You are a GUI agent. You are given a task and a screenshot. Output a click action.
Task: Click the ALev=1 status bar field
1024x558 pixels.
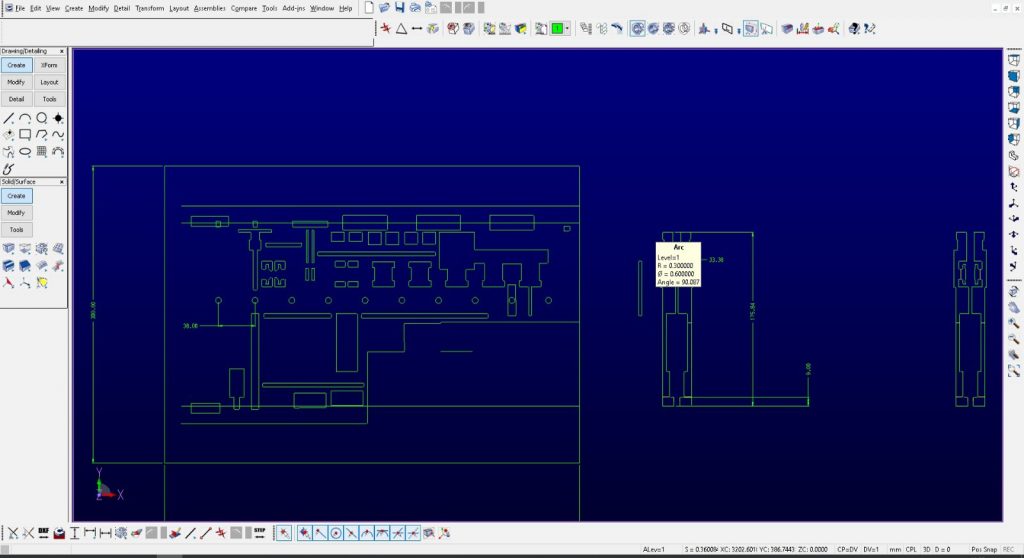point(654,550)
